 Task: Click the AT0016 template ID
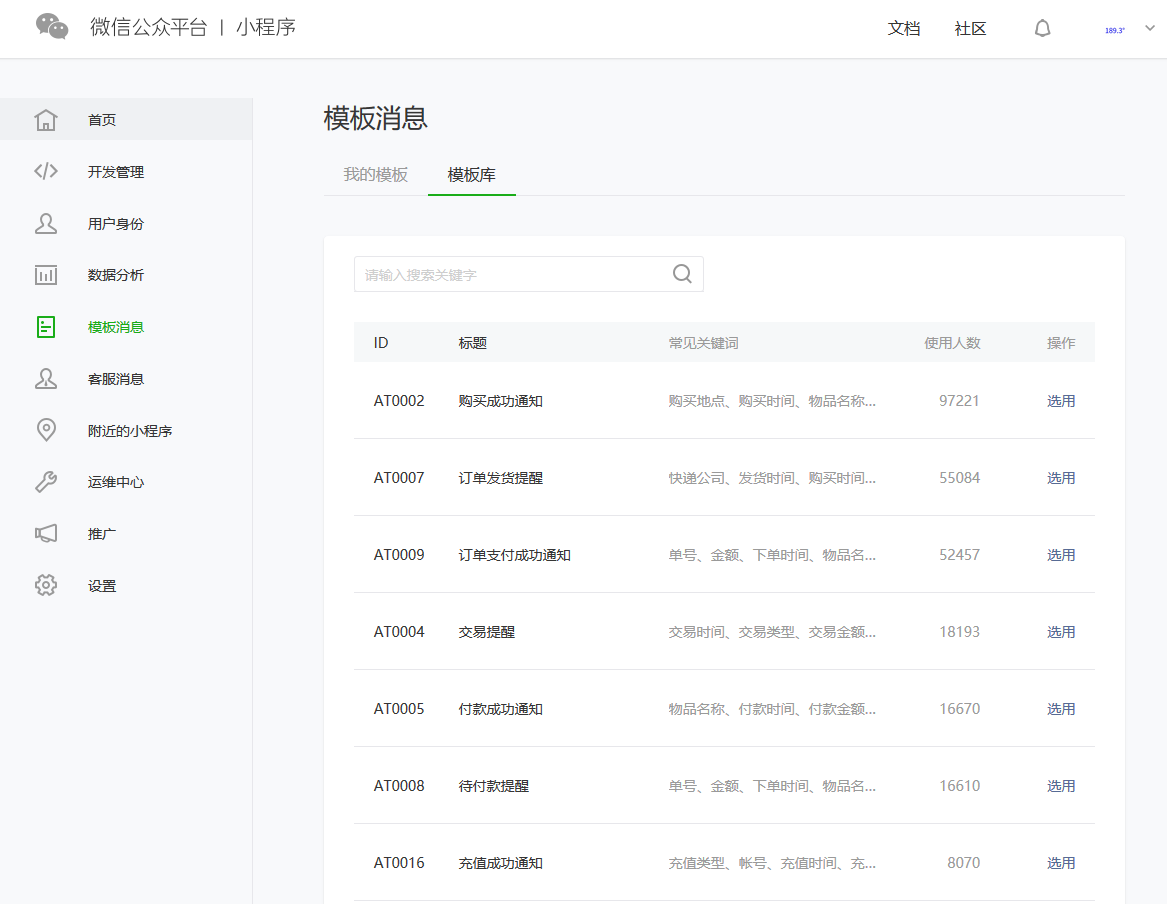click(x=399, y=863)
